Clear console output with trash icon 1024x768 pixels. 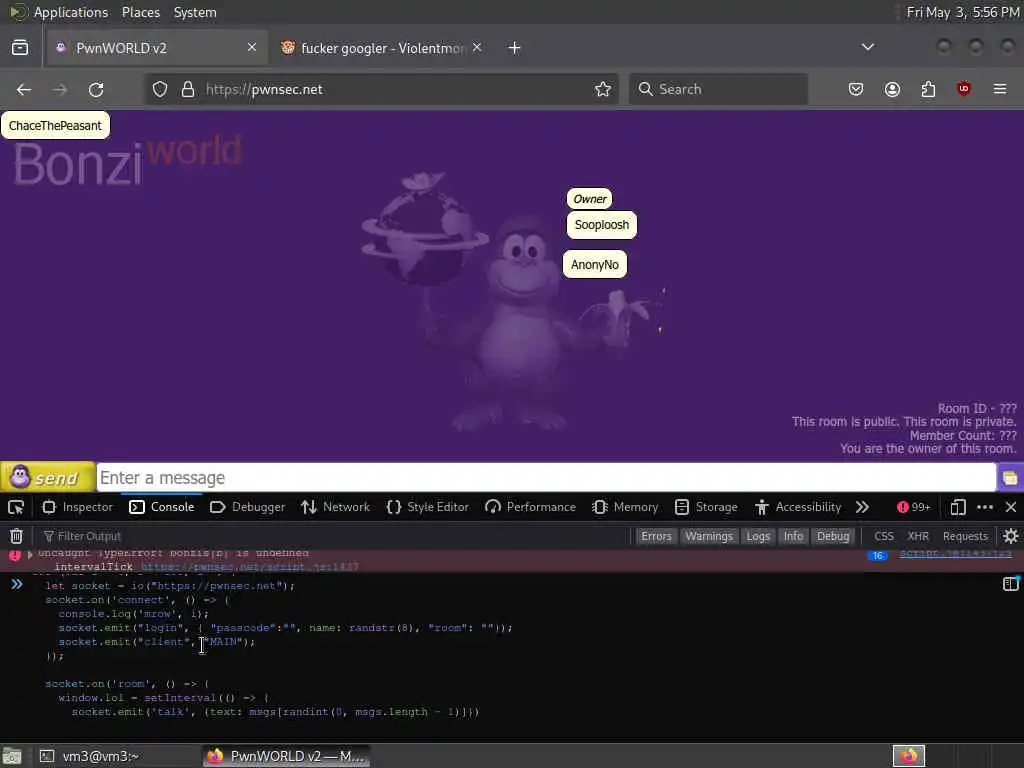(x=16, y=536)
